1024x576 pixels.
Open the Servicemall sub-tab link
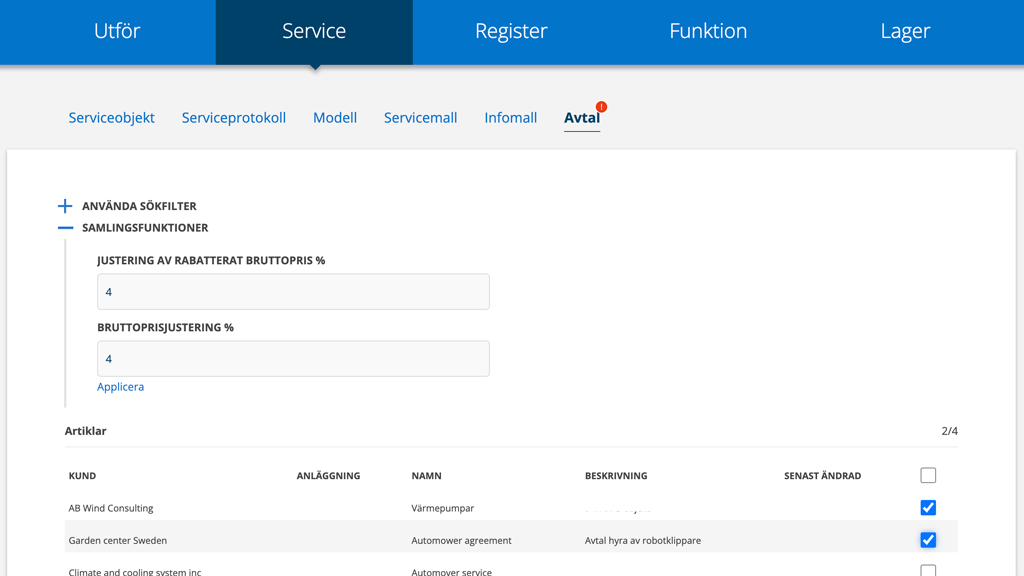tap(420, 117)
